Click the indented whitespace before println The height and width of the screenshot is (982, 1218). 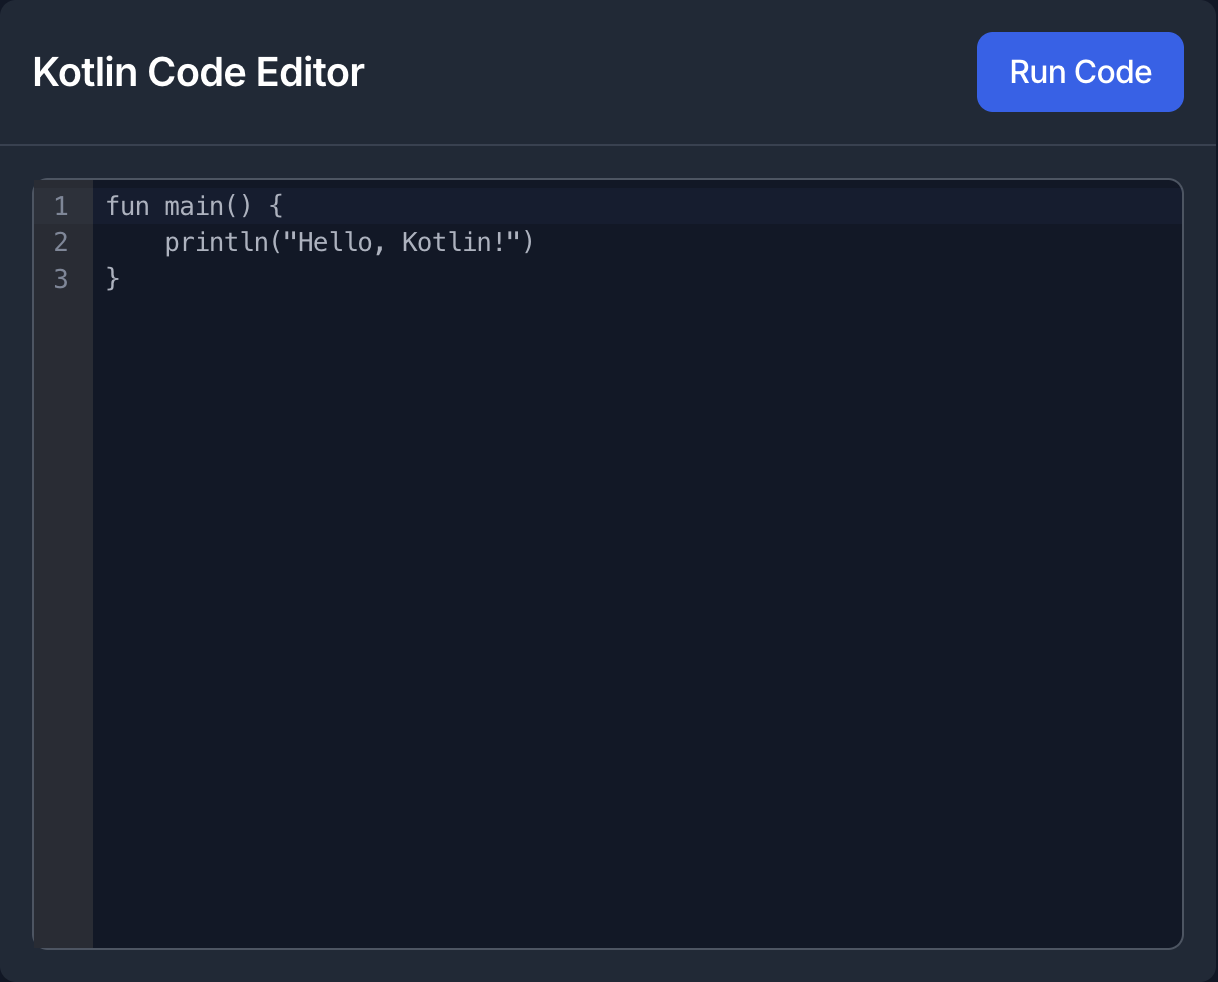coord(133,242)
